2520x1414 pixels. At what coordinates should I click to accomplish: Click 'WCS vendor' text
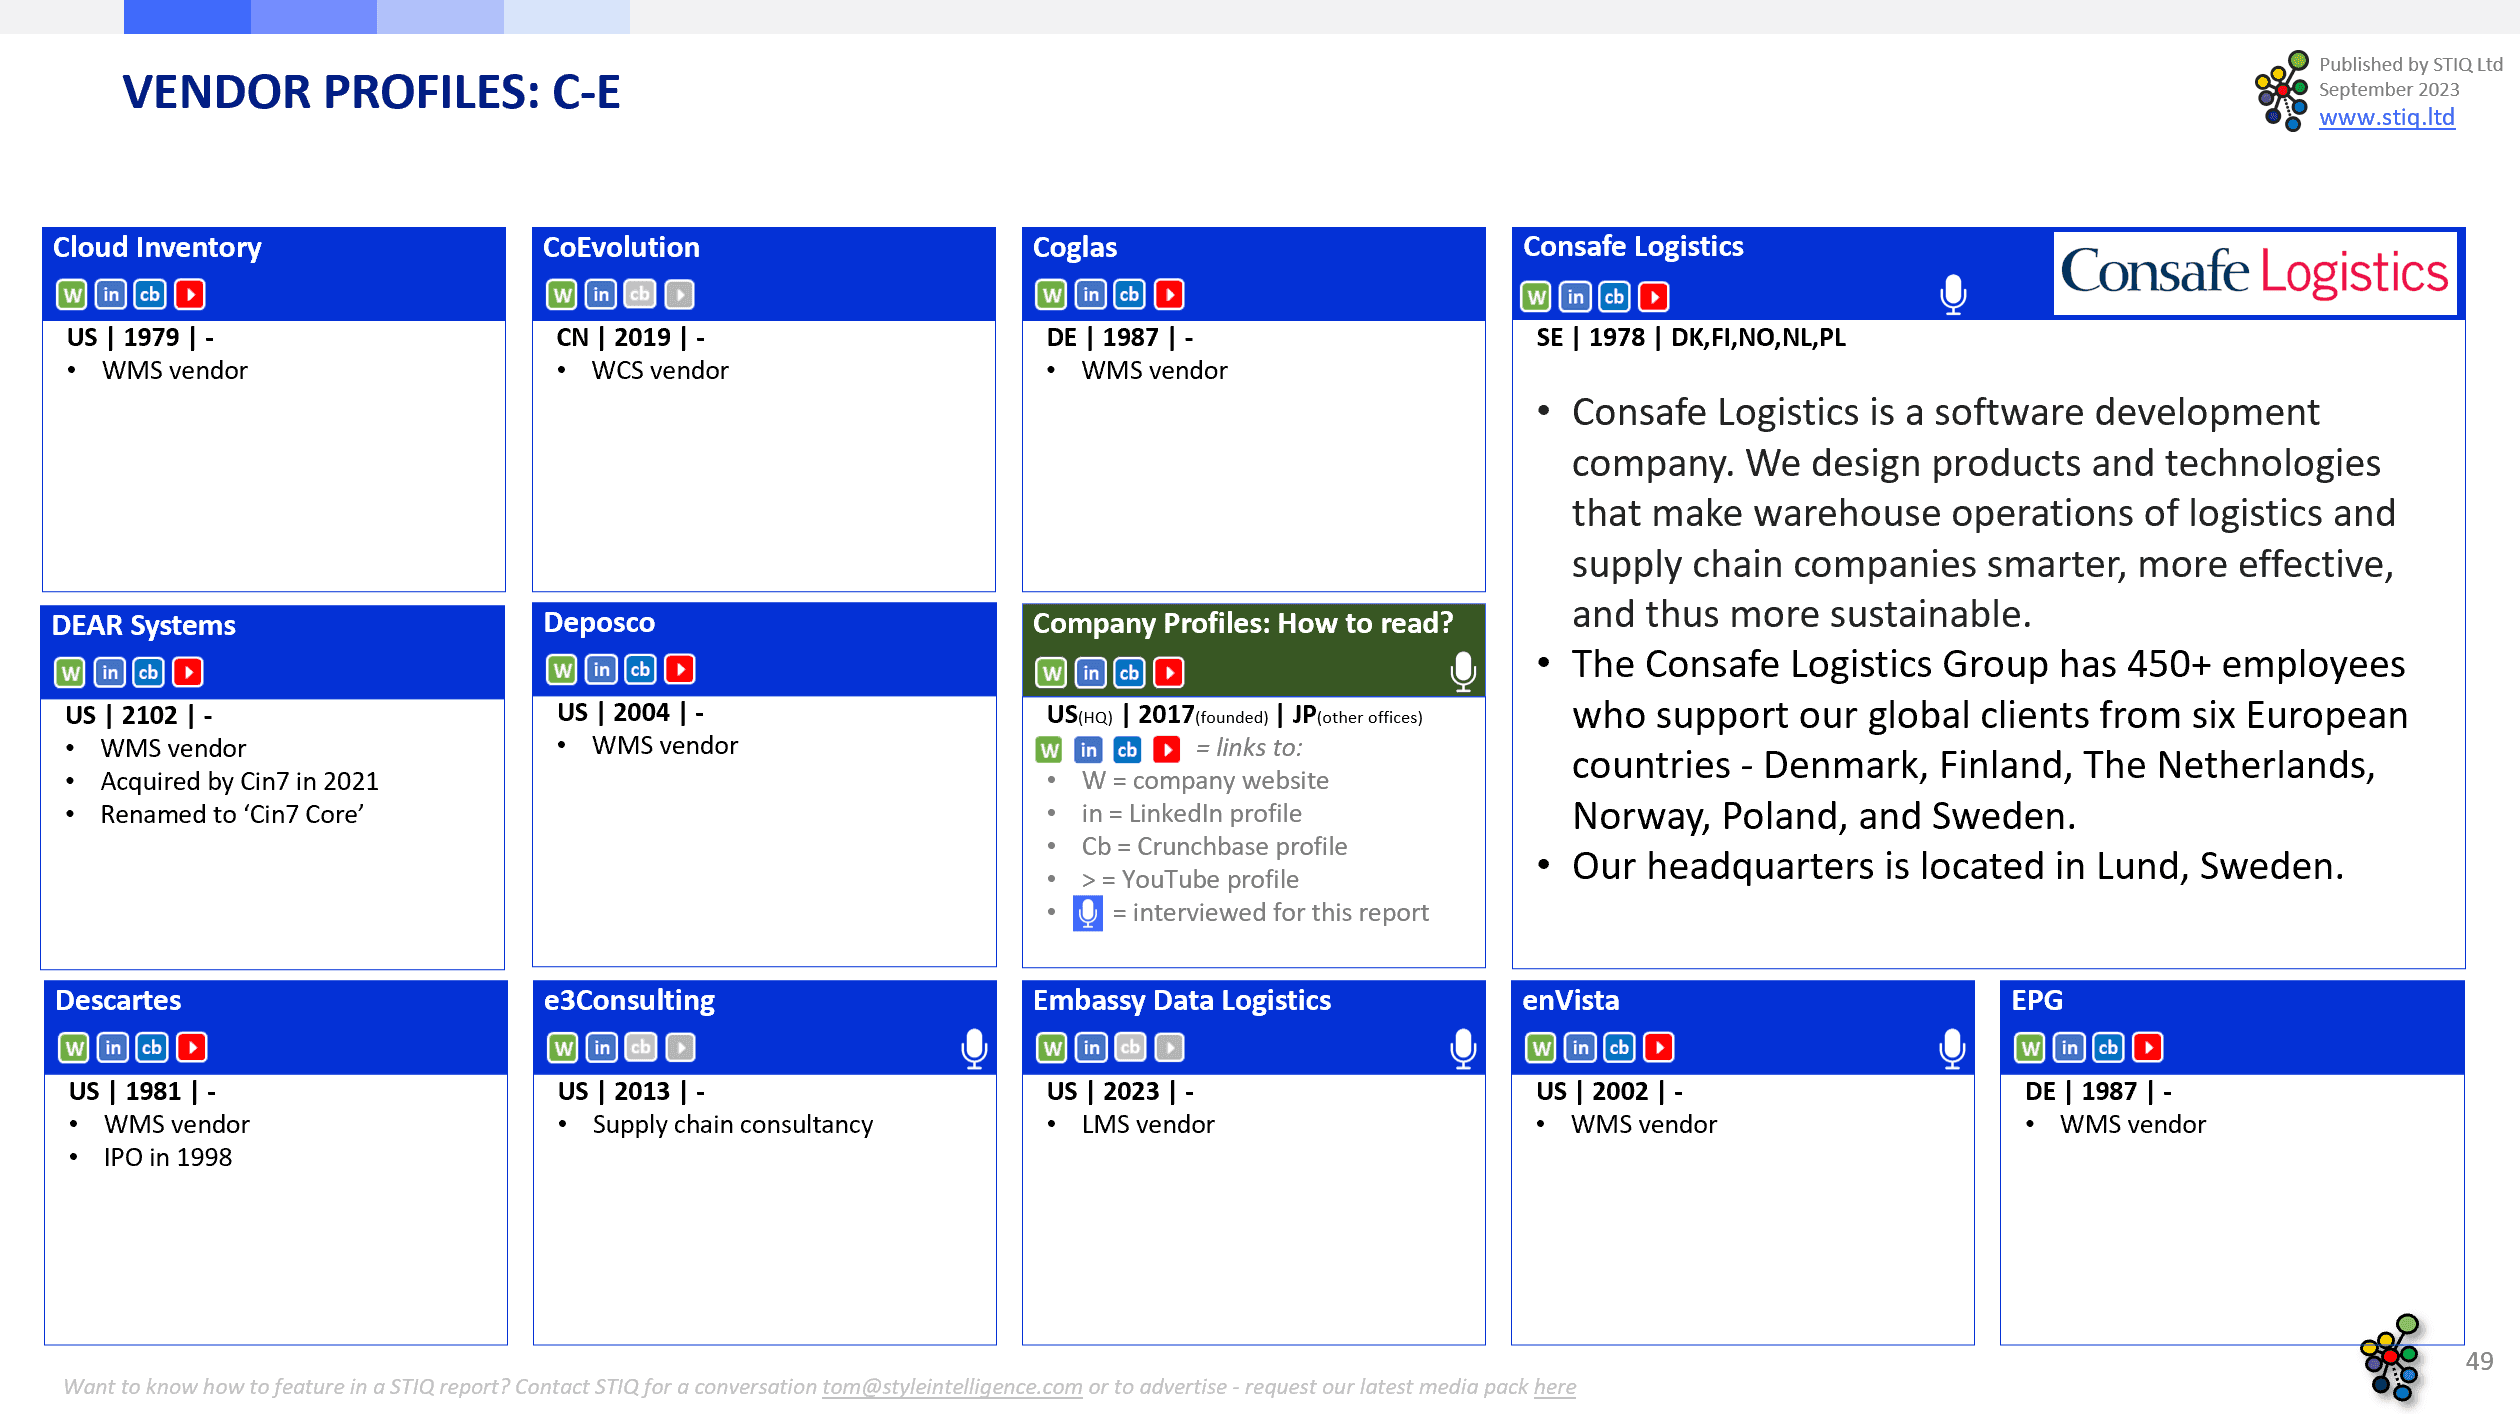click(660, 370)
